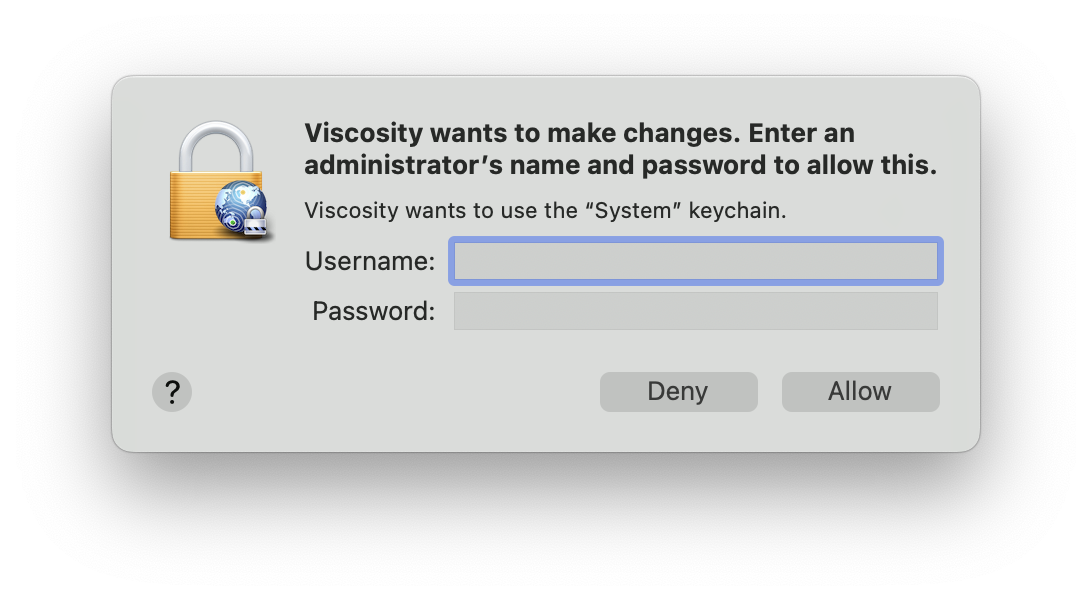Click the quoted word "System" in the message
The height and width of the screenshot is (600, 1092).
pyautogui.click(x=637, y=210)
